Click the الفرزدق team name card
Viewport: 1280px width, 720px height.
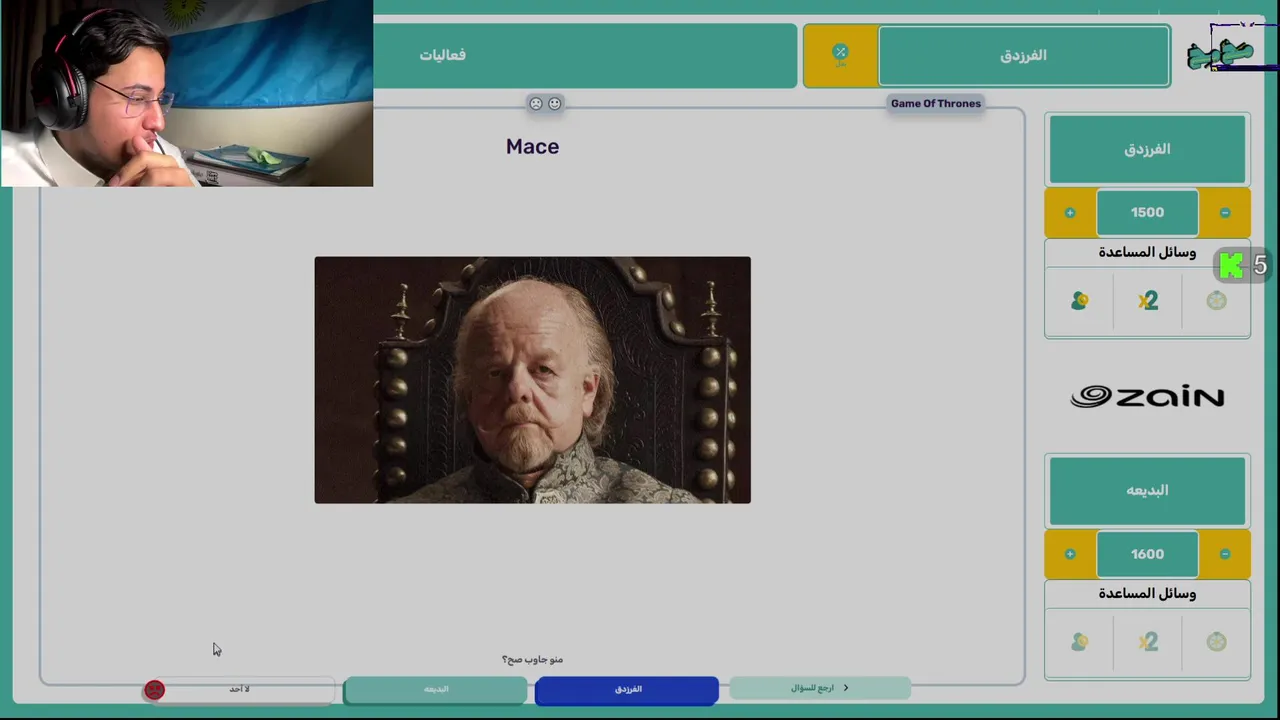(1147, 149)
